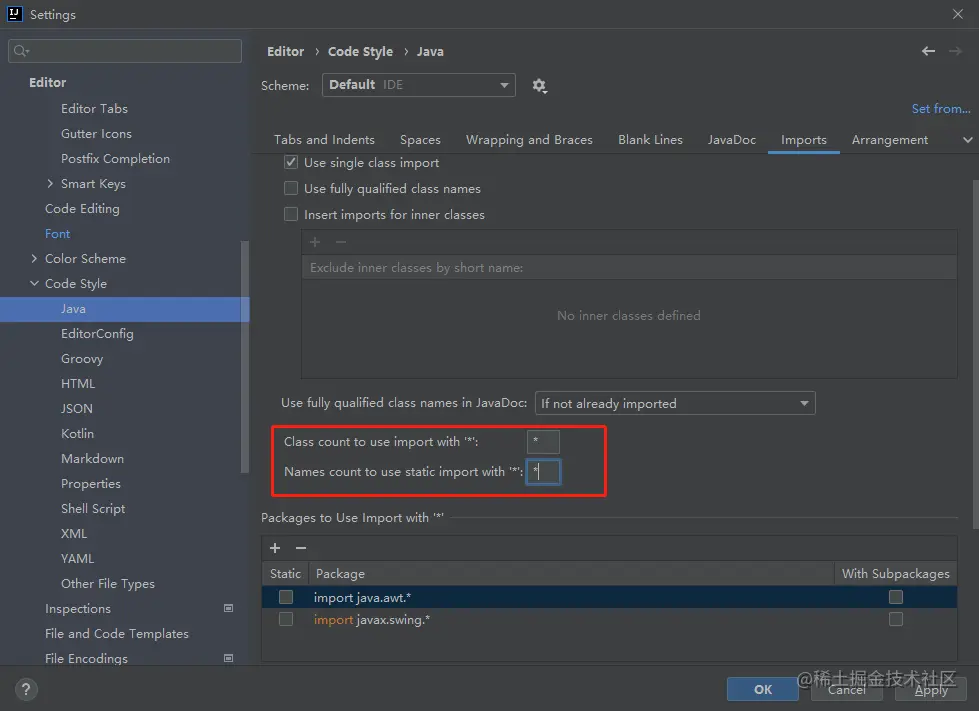This screenshot has width=979, height=711.
Task: Click the IntelliJ logo in title bar
Action: point(14,14)
